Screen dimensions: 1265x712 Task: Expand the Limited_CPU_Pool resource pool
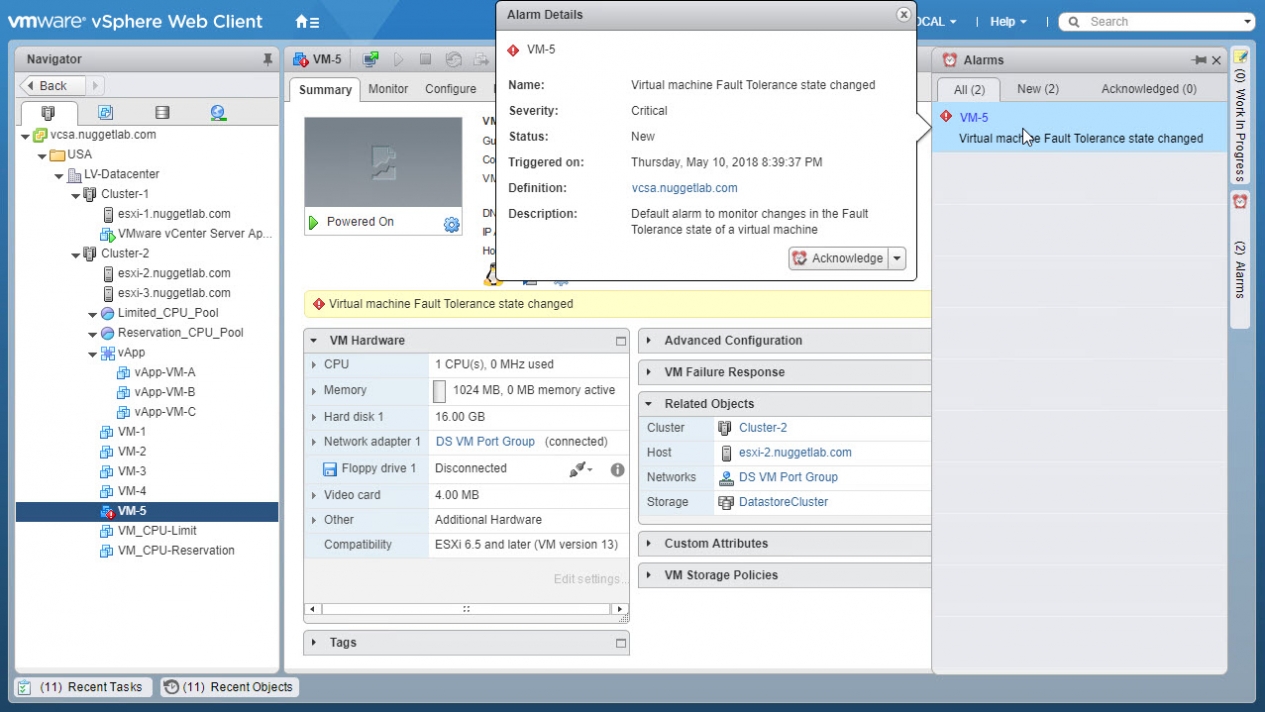(93, 314)
